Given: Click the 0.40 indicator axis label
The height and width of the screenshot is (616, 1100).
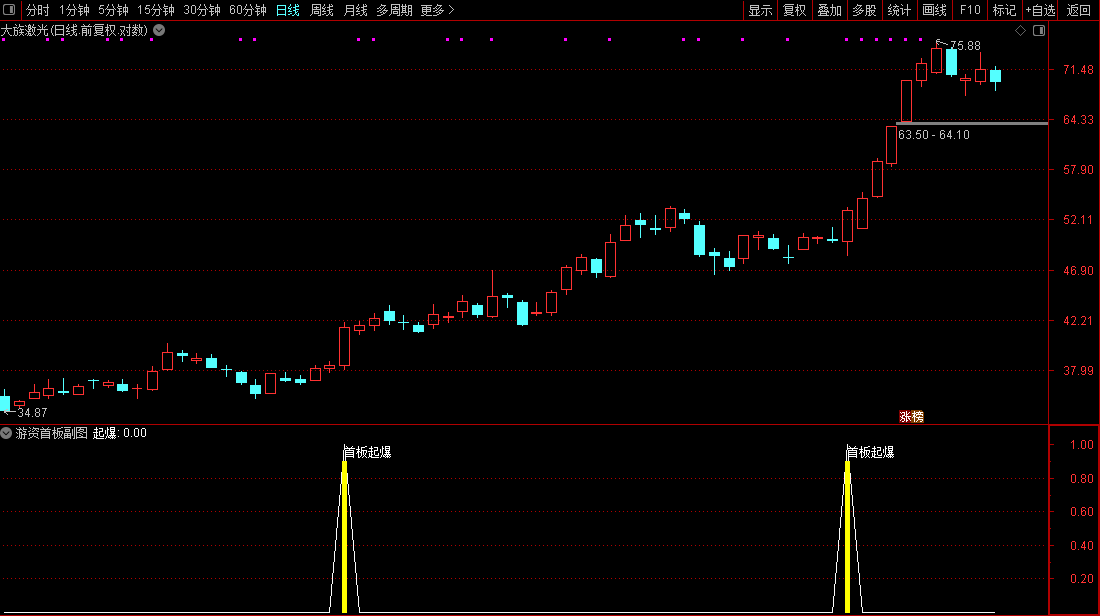Looking at the screenshot, I should tap(1082, 545).
